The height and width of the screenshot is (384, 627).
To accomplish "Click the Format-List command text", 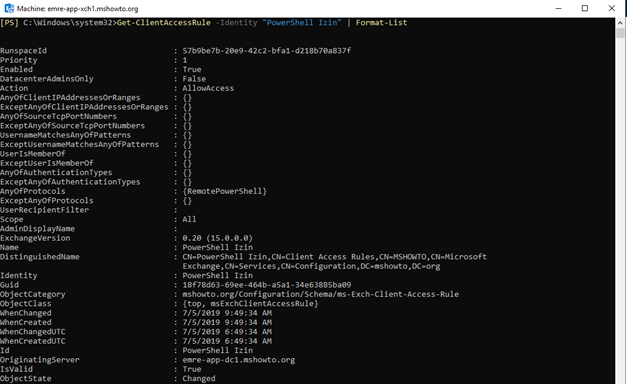I will coord(381,23).
